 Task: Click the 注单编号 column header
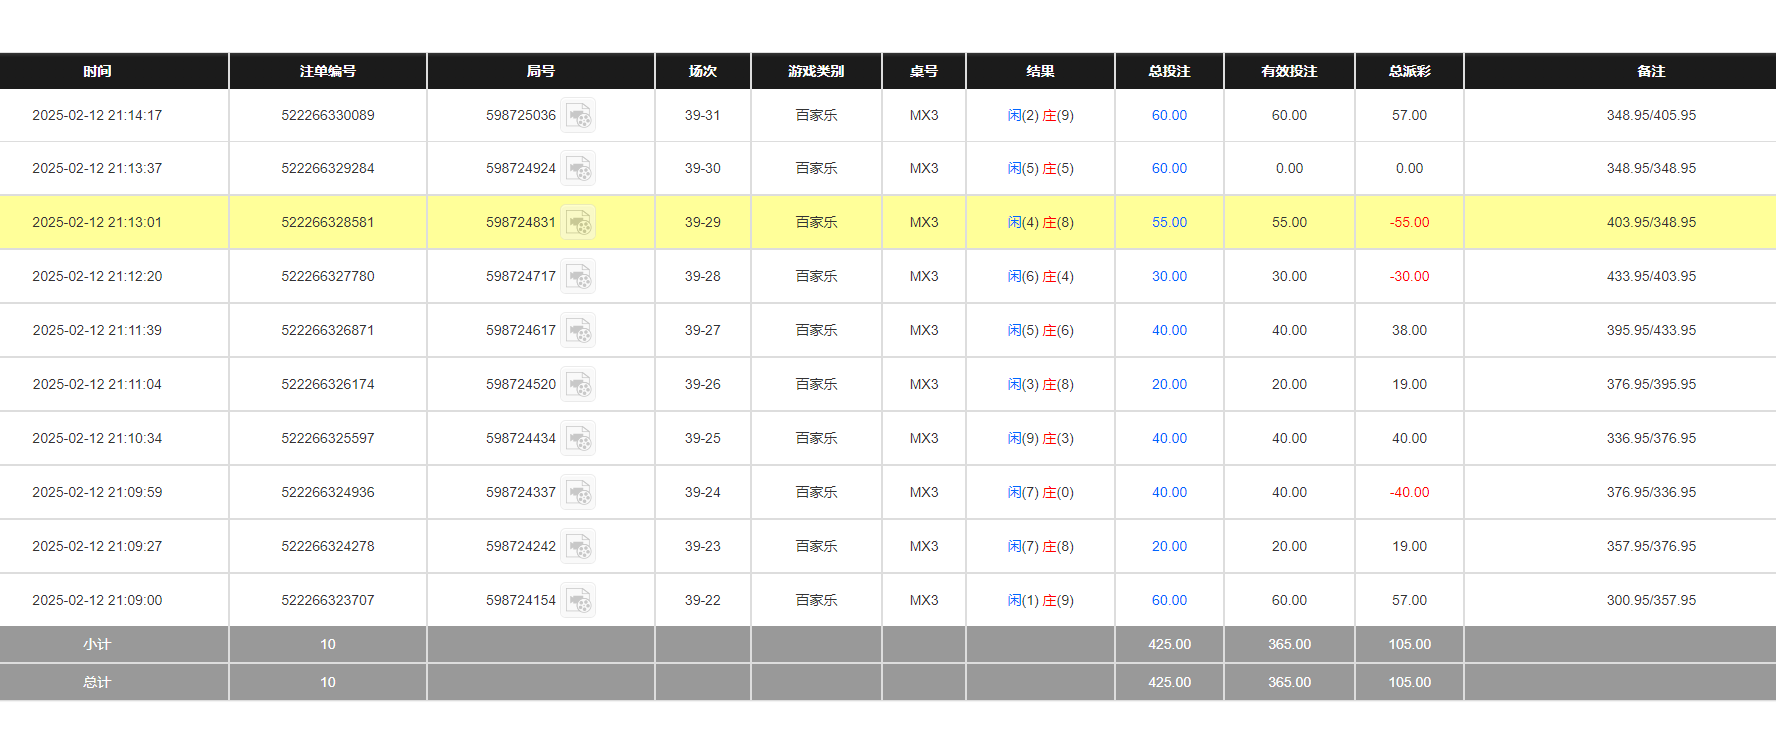tap(328, 72)
